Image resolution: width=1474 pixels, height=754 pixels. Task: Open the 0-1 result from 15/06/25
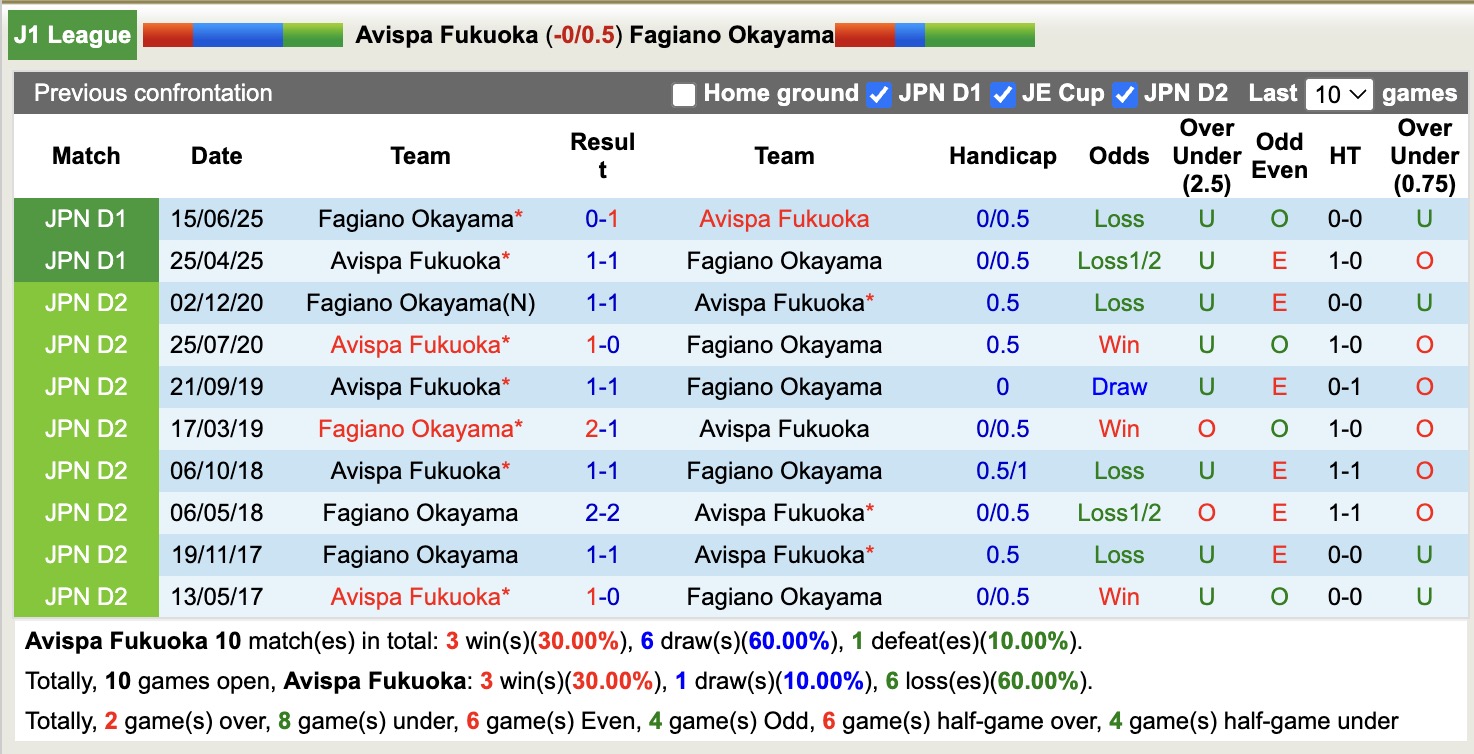point(600,218)
